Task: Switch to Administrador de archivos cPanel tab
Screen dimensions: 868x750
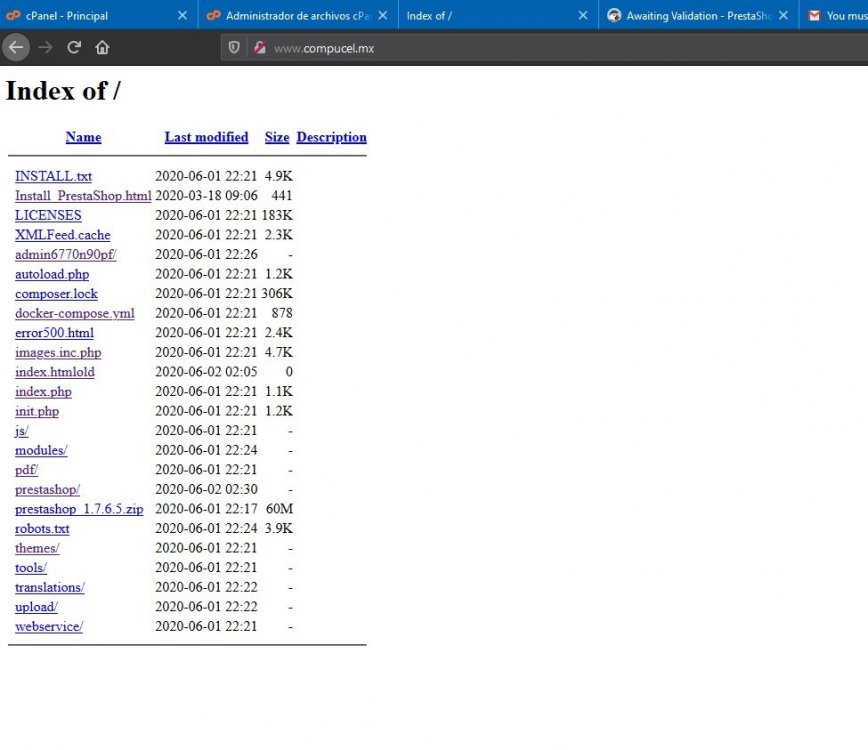Action: 298,15
